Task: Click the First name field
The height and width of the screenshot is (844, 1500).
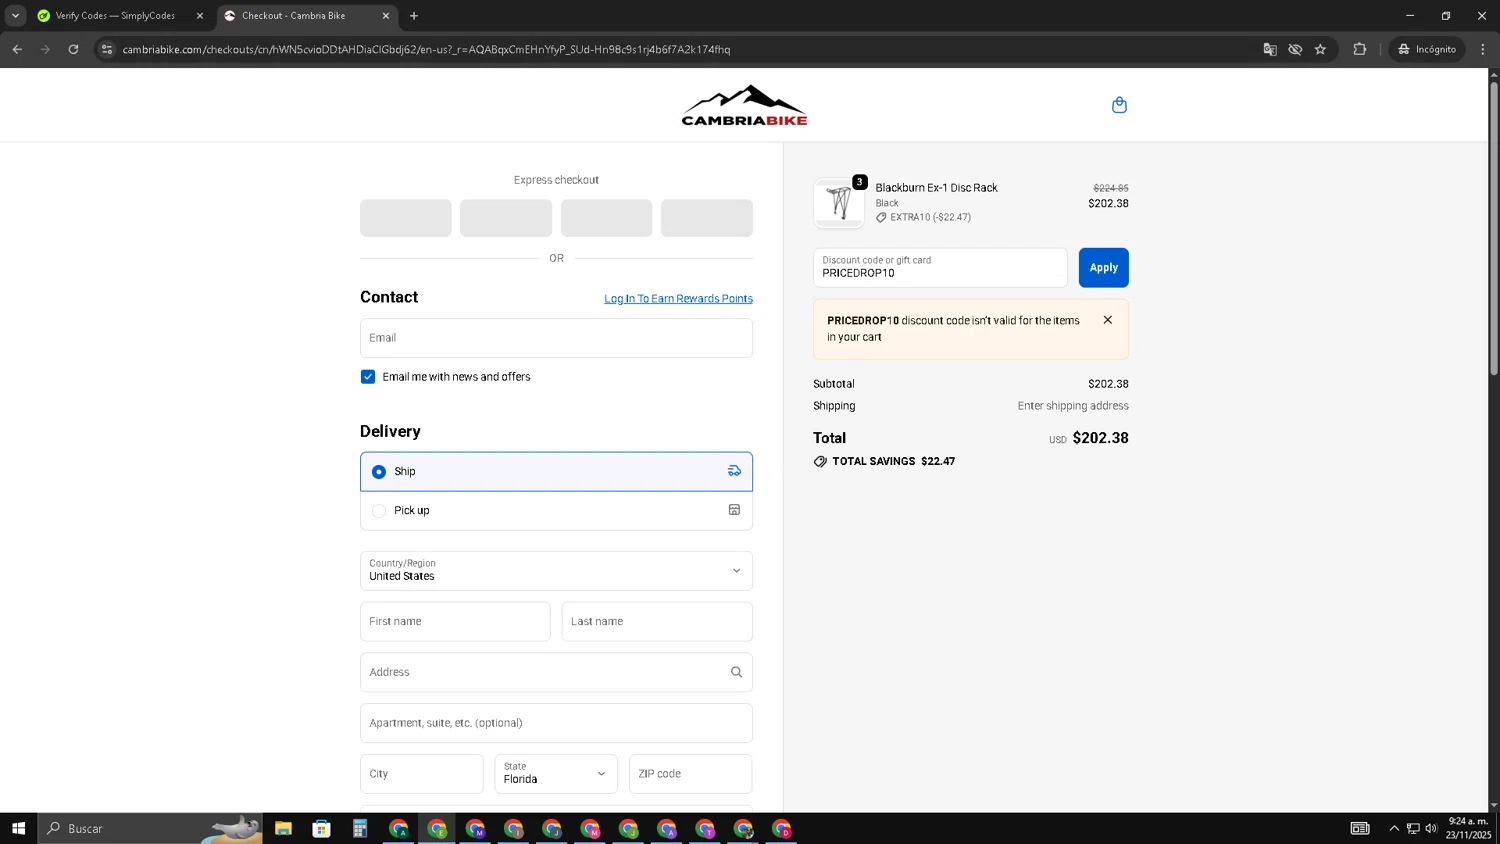Action: [455, 622]
